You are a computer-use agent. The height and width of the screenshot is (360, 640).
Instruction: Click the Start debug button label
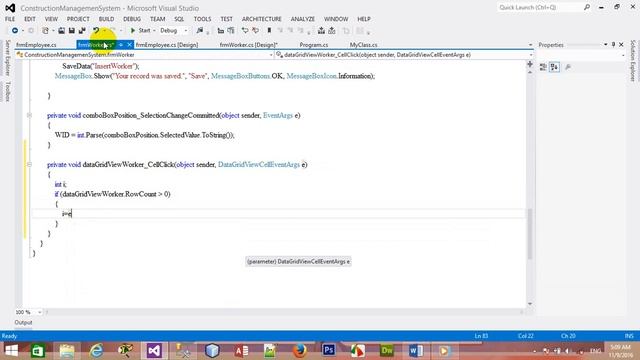click(x=144, y=31)
